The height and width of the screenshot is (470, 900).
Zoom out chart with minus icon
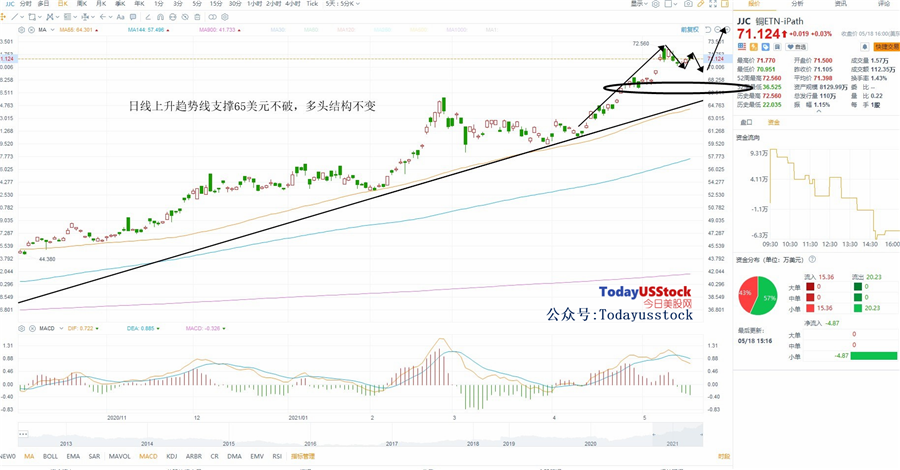pyautogui.click(x=717, y=29)
